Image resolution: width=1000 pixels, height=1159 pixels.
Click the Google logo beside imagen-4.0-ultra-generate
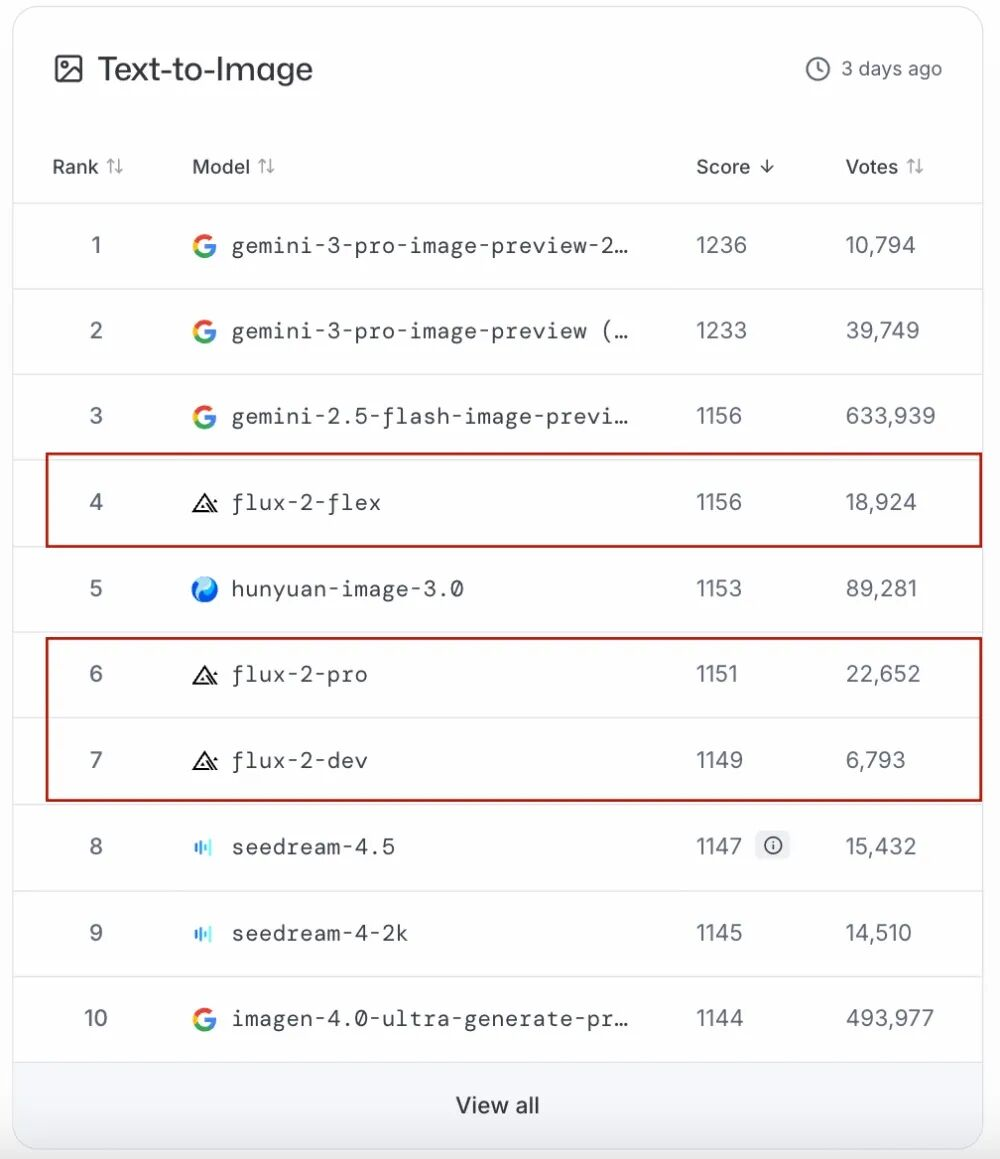pos(204,1019)
